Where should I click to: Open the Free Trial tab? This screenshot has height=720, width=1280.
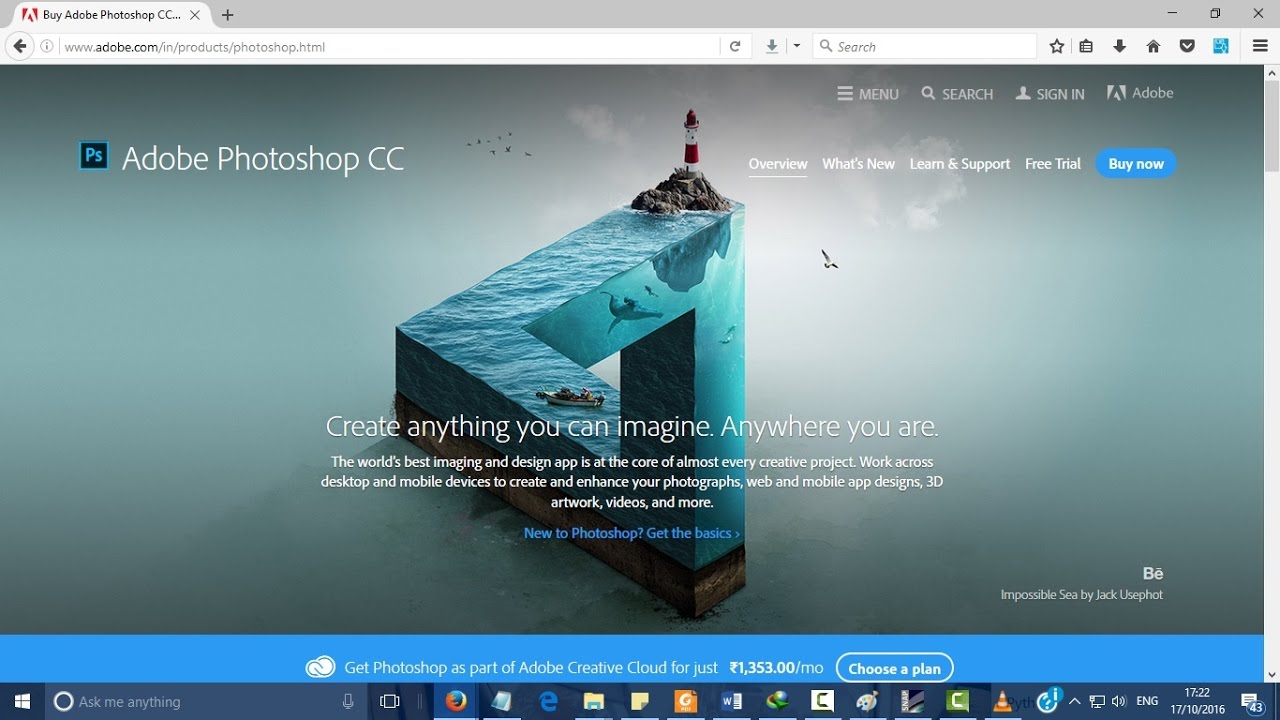(1053, 164)
